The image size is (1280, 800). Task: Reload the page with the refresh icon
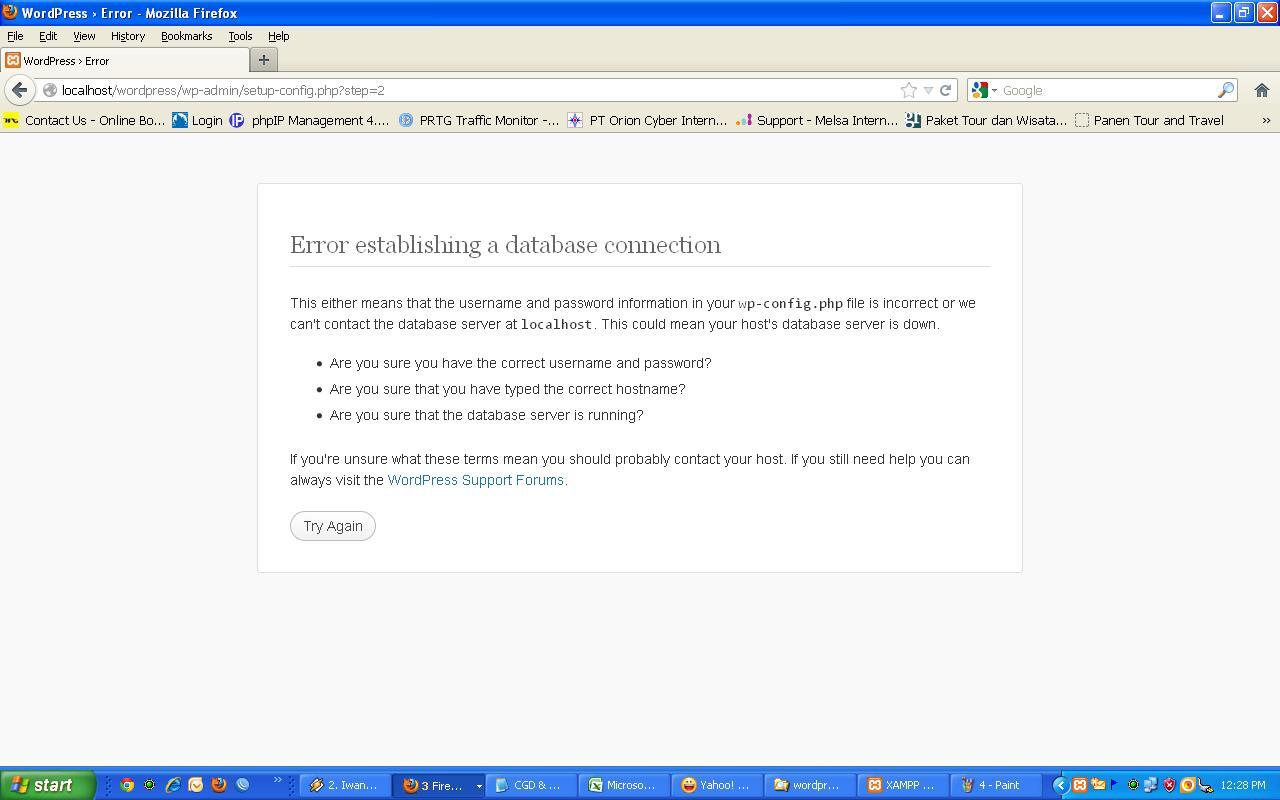[x=945, y=90]
